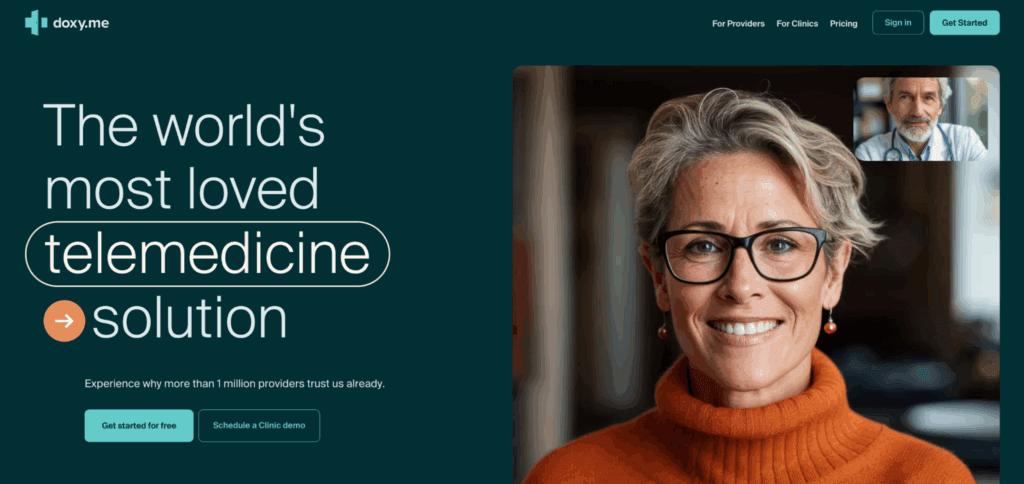Image resolution: width=1024 pixels, height=484 pixels.
Task: Click the 'The world's' headline text
Action: (184, 125)
